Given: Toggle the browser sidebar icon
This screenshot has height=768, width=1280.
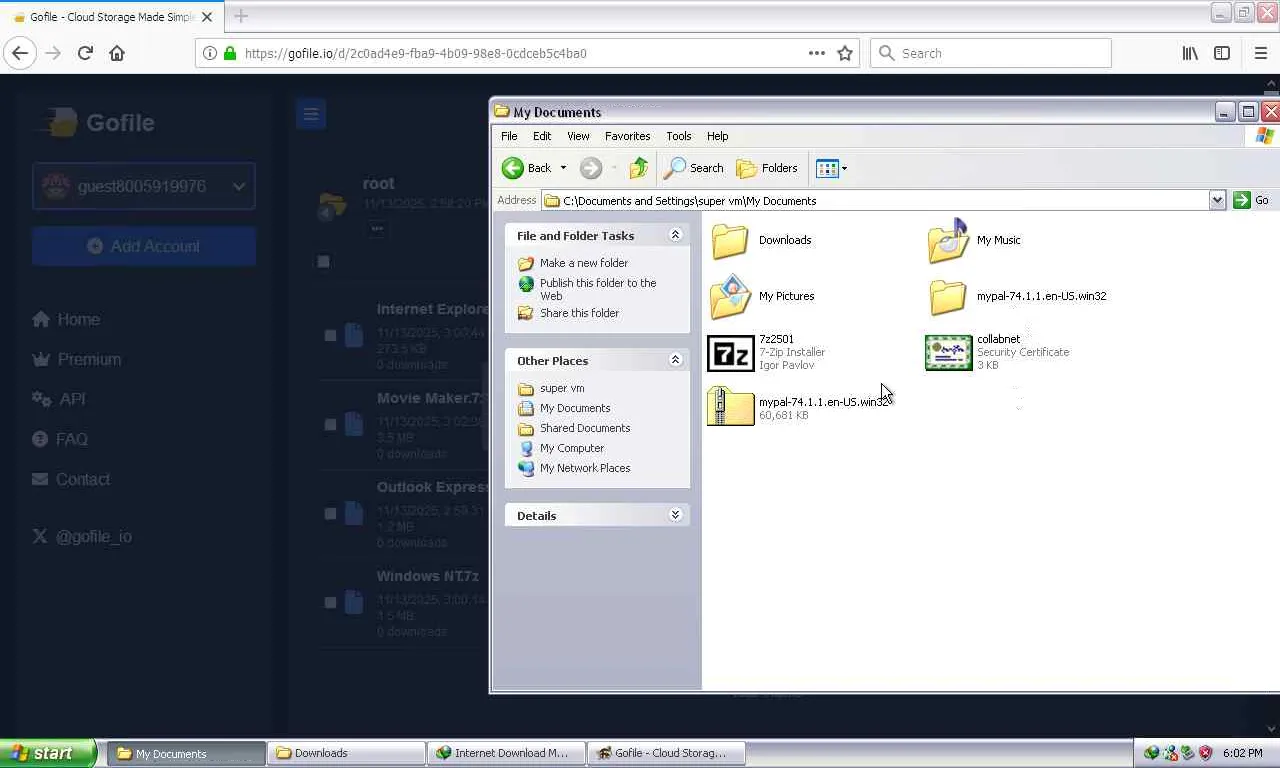Looking at the screenshot, I should pos(1222,53).
